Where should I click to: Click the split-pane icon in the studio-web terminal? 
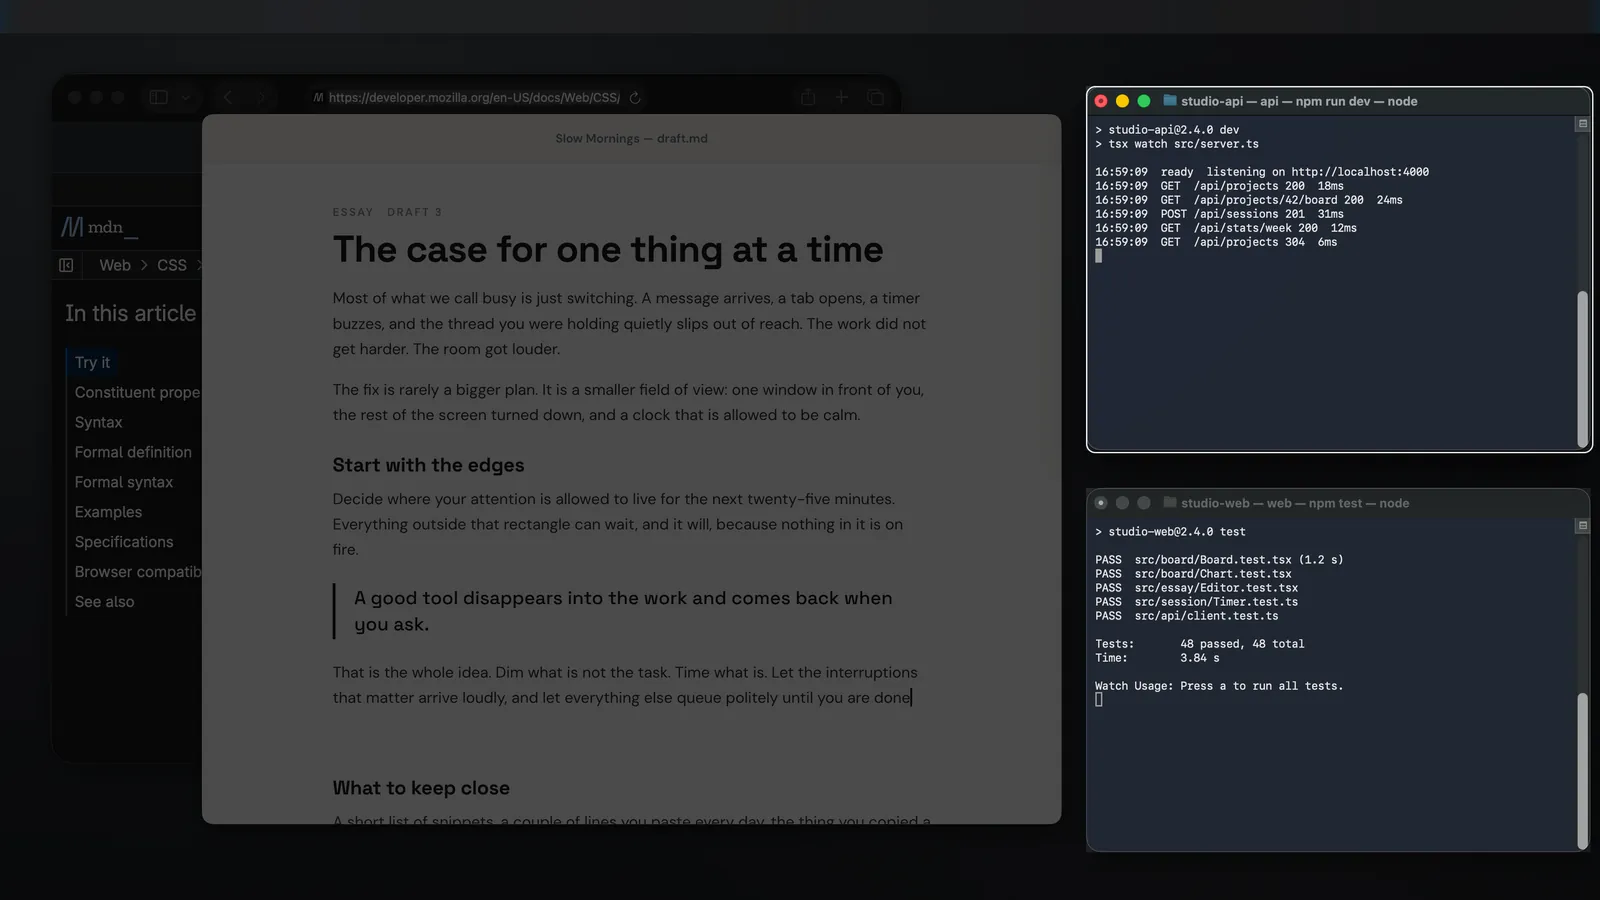click(1582, 526)
